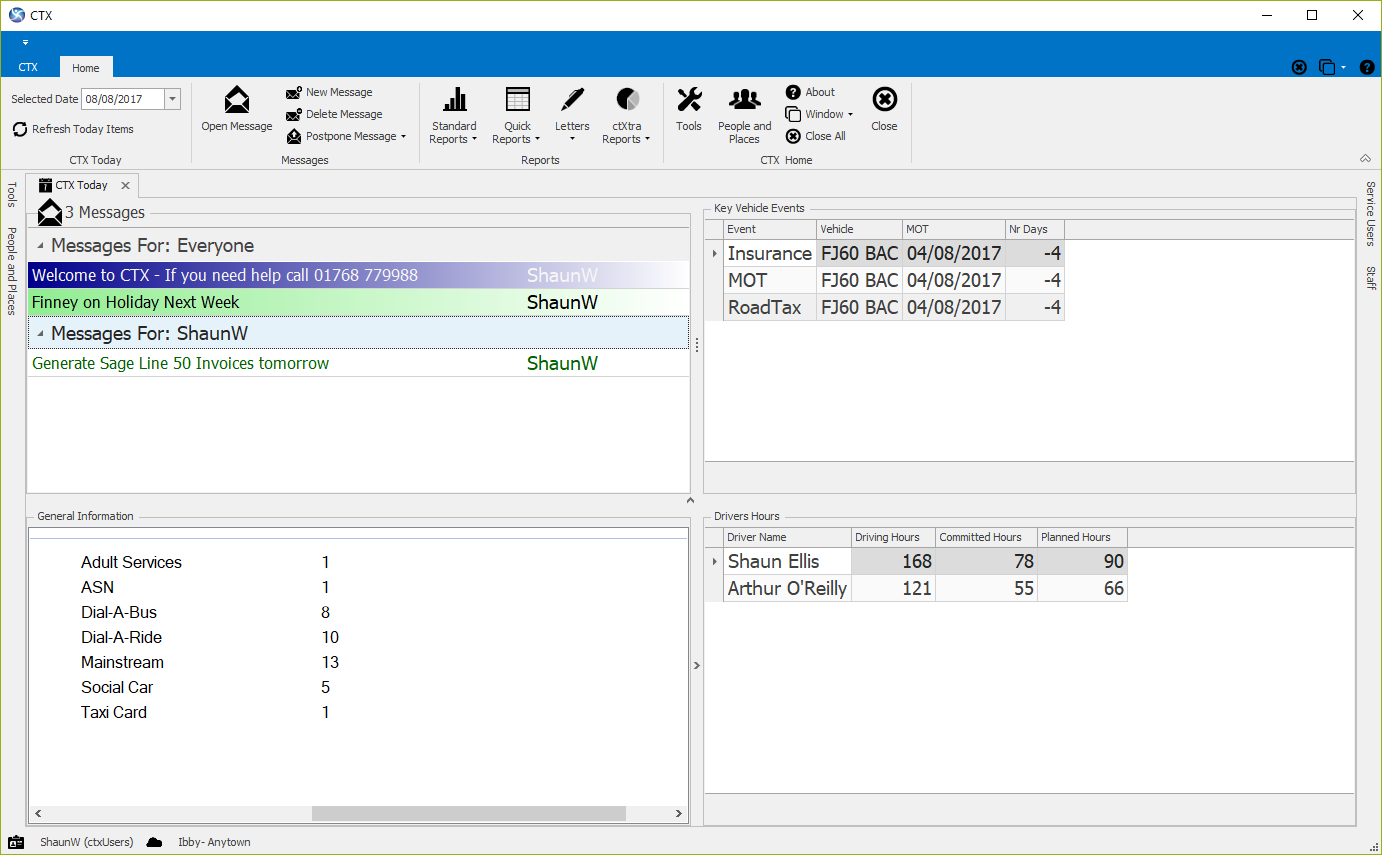Switch to the CTX ribbon tab
The height and width of the screenshot is (855, 1382).
pos(28,67)
